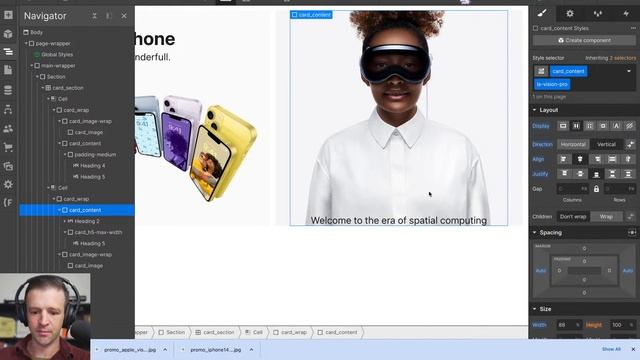Collapse the card_h5-max-width tree node
Viewport: 640px width, 360px height.
tap(64, 232)
